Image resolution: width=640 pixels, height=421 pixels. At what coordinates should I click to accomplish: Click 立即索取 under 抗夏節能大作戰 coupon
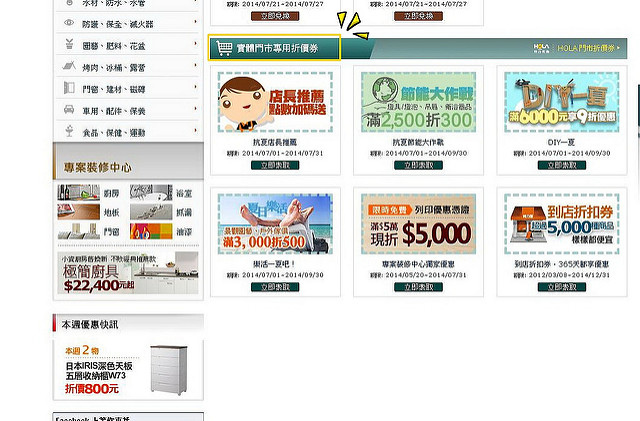coord(418,165)
